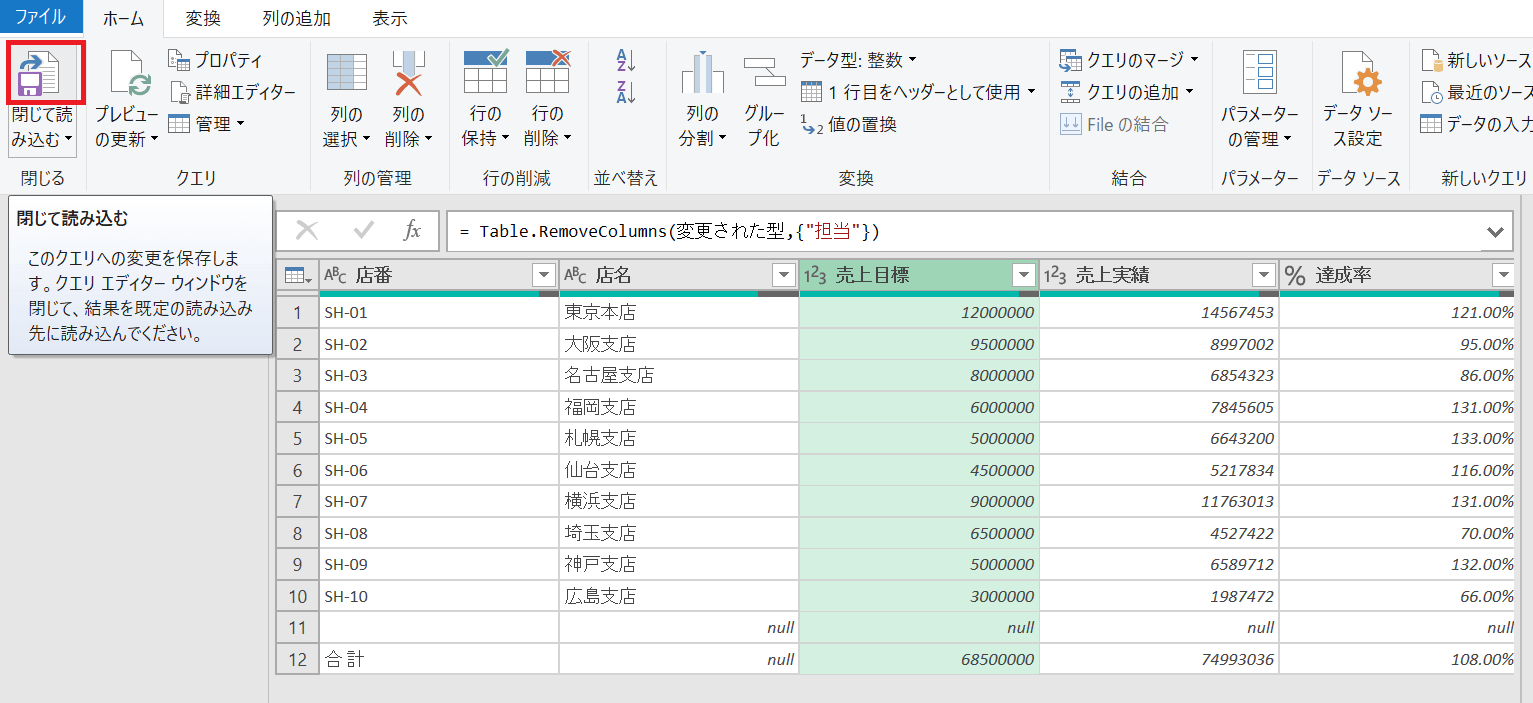The width and height of the screenshot is (1533, 703).
Task: Sort ascending with the A-Z icon
Action: coord(626,60)
